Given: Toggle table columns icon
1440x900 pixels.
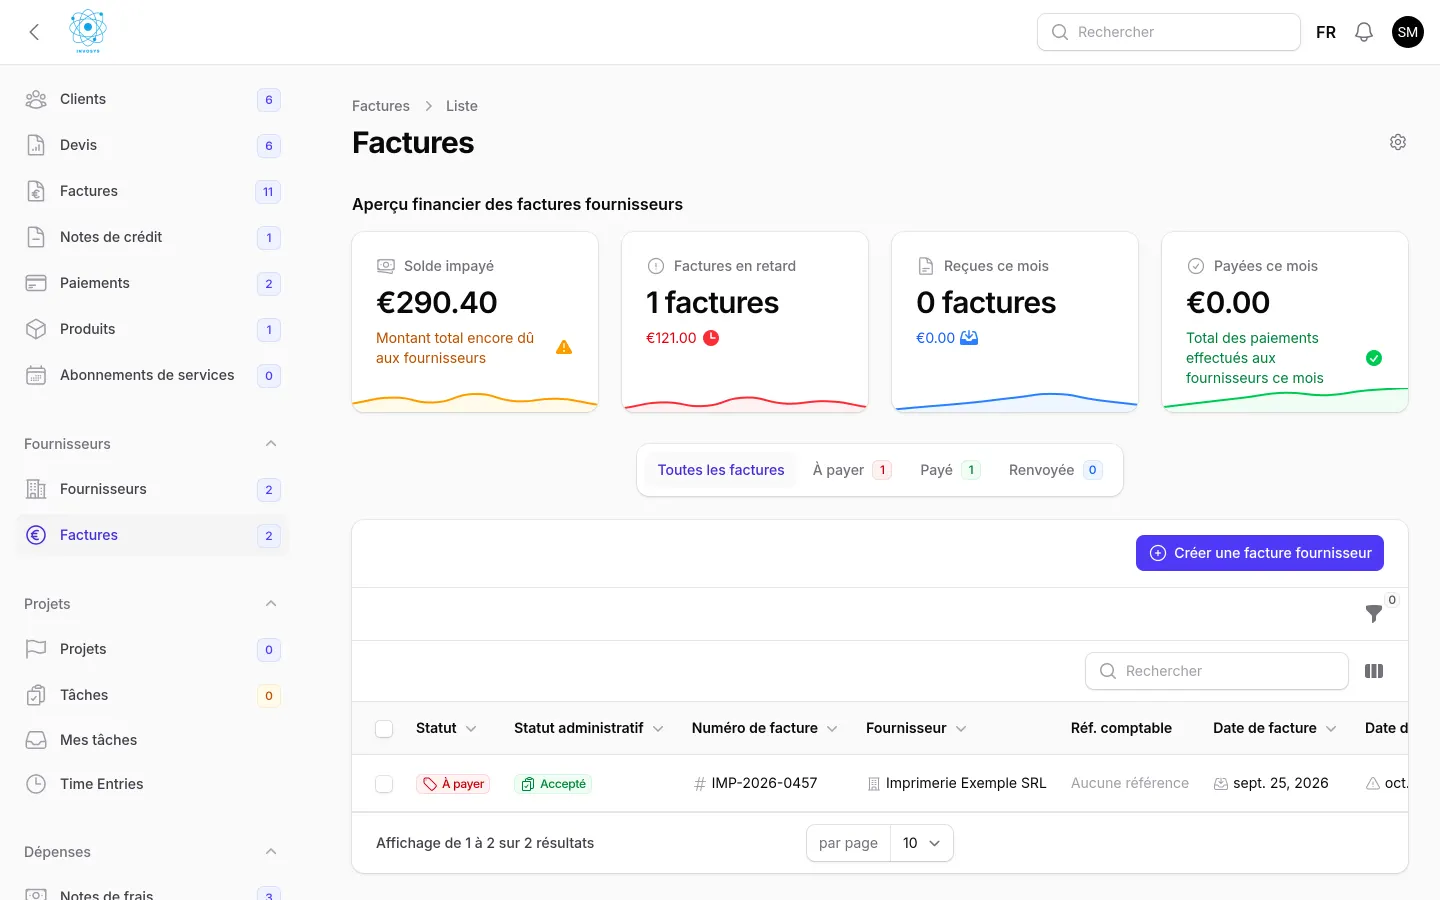Looking at the screenshot, I should coord(1374,671).
